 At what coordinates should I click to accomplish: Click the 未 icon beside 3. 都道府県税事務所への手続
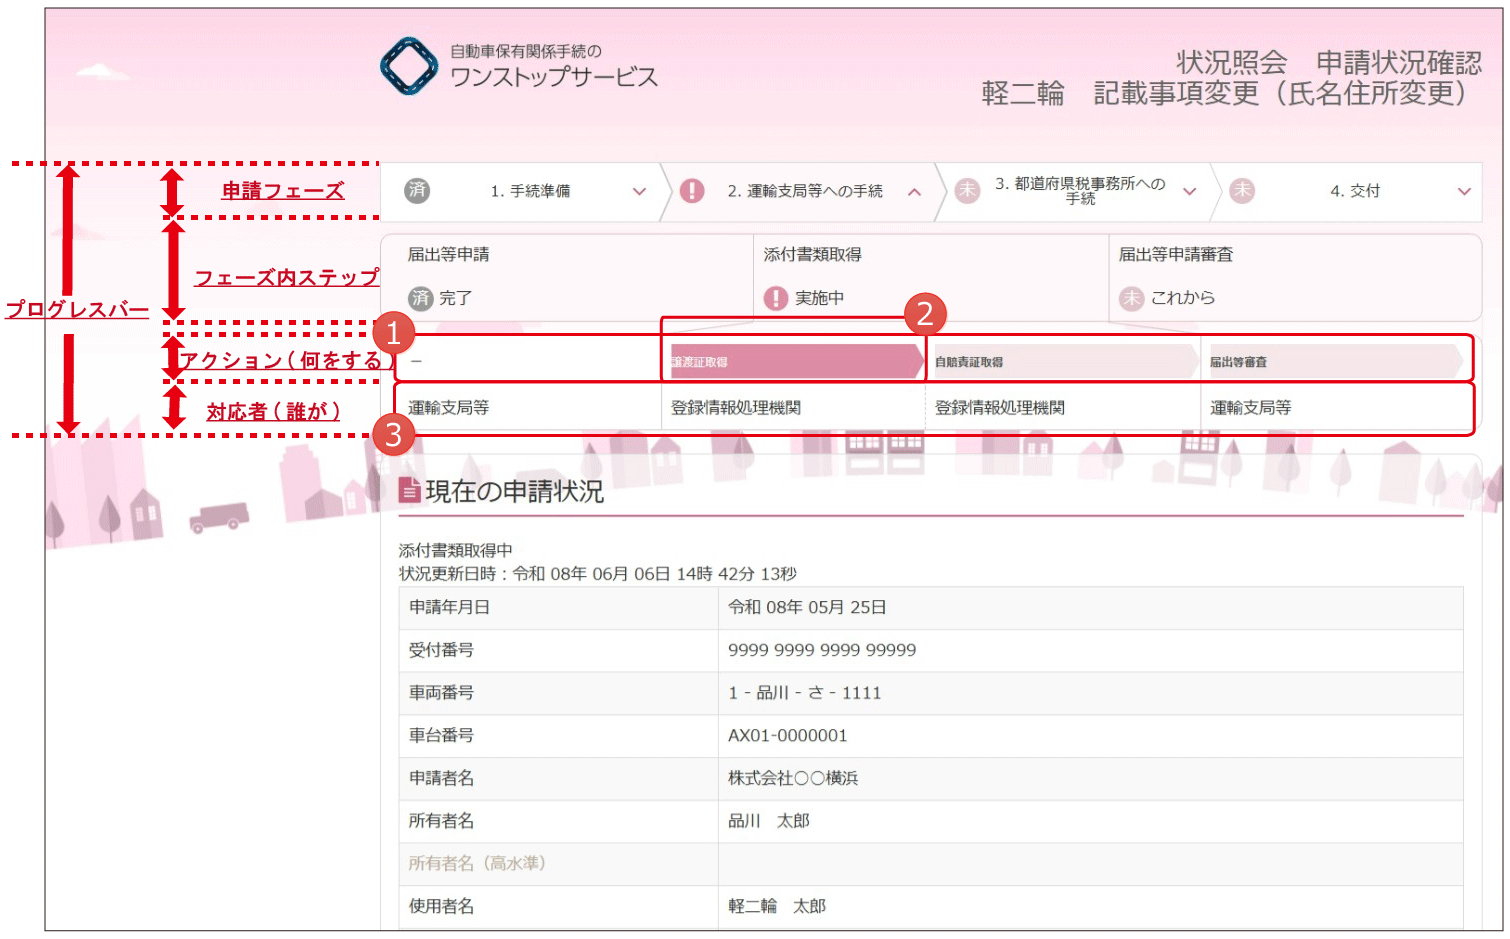(x=967, y=190)
